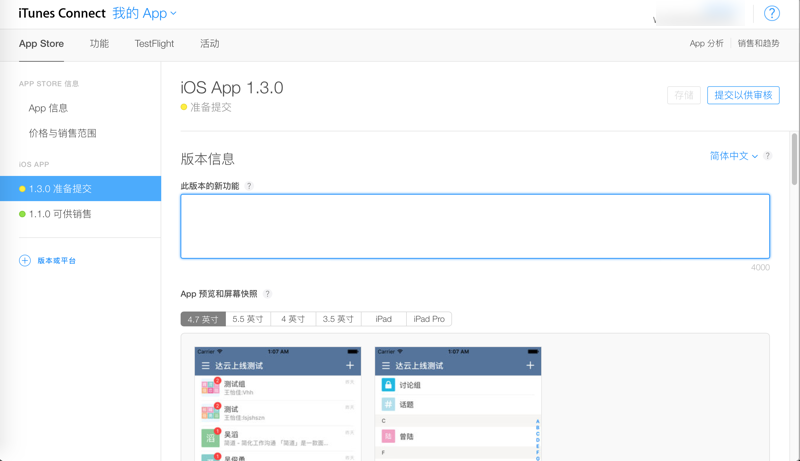The image size is (800, 461).
Task: Click help icon beside App 预览和屏幕快照
Action: (x=267, y=294)
